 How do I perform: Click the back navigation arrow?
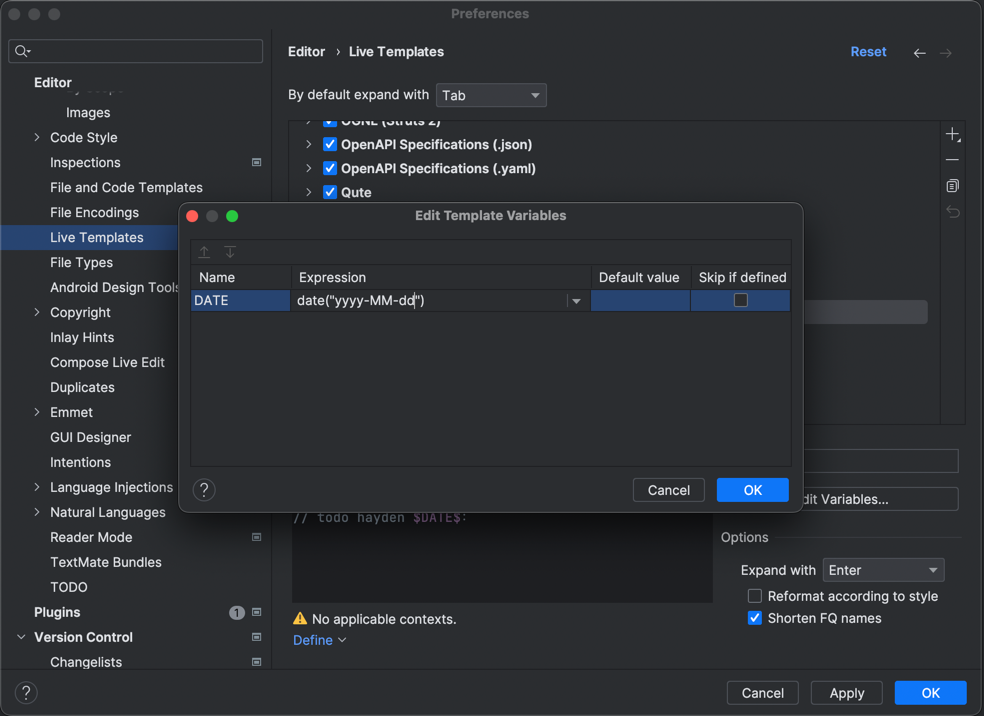click(x=919, y=53)
